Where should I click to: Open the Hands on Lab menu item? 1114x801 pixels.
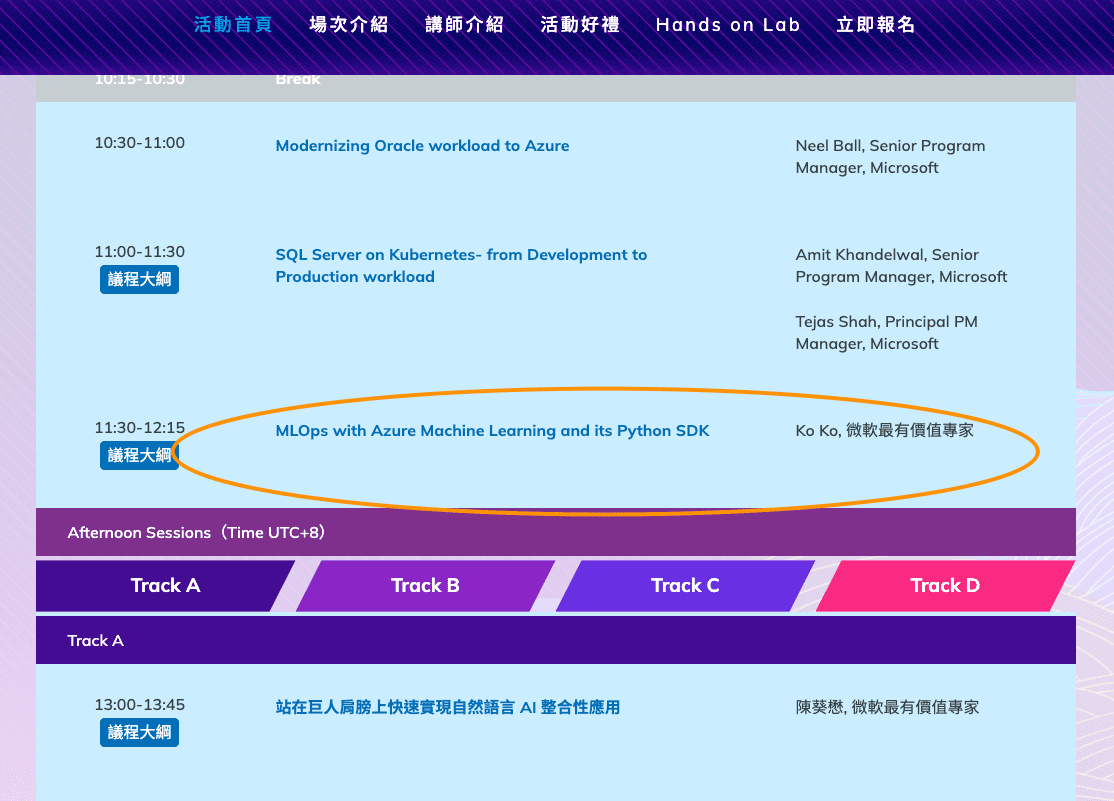tap(728, 25)
